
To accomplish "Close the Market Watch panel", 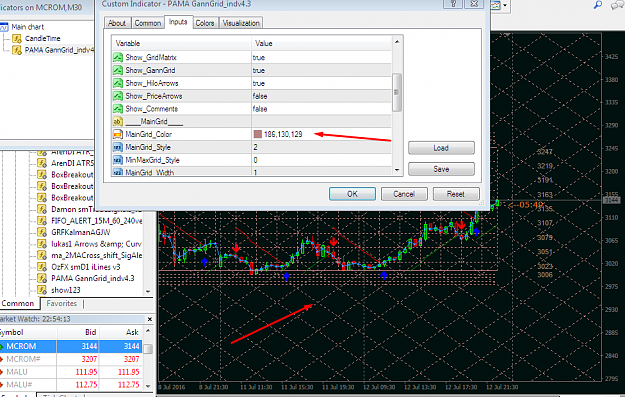I will (150, 319).
